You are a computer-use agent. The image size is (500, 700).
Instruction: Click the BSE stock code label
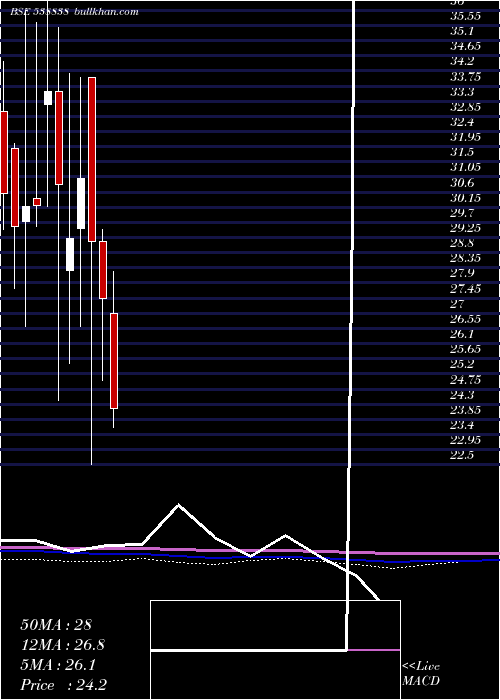pyautogui.click(x=40, y=12)
